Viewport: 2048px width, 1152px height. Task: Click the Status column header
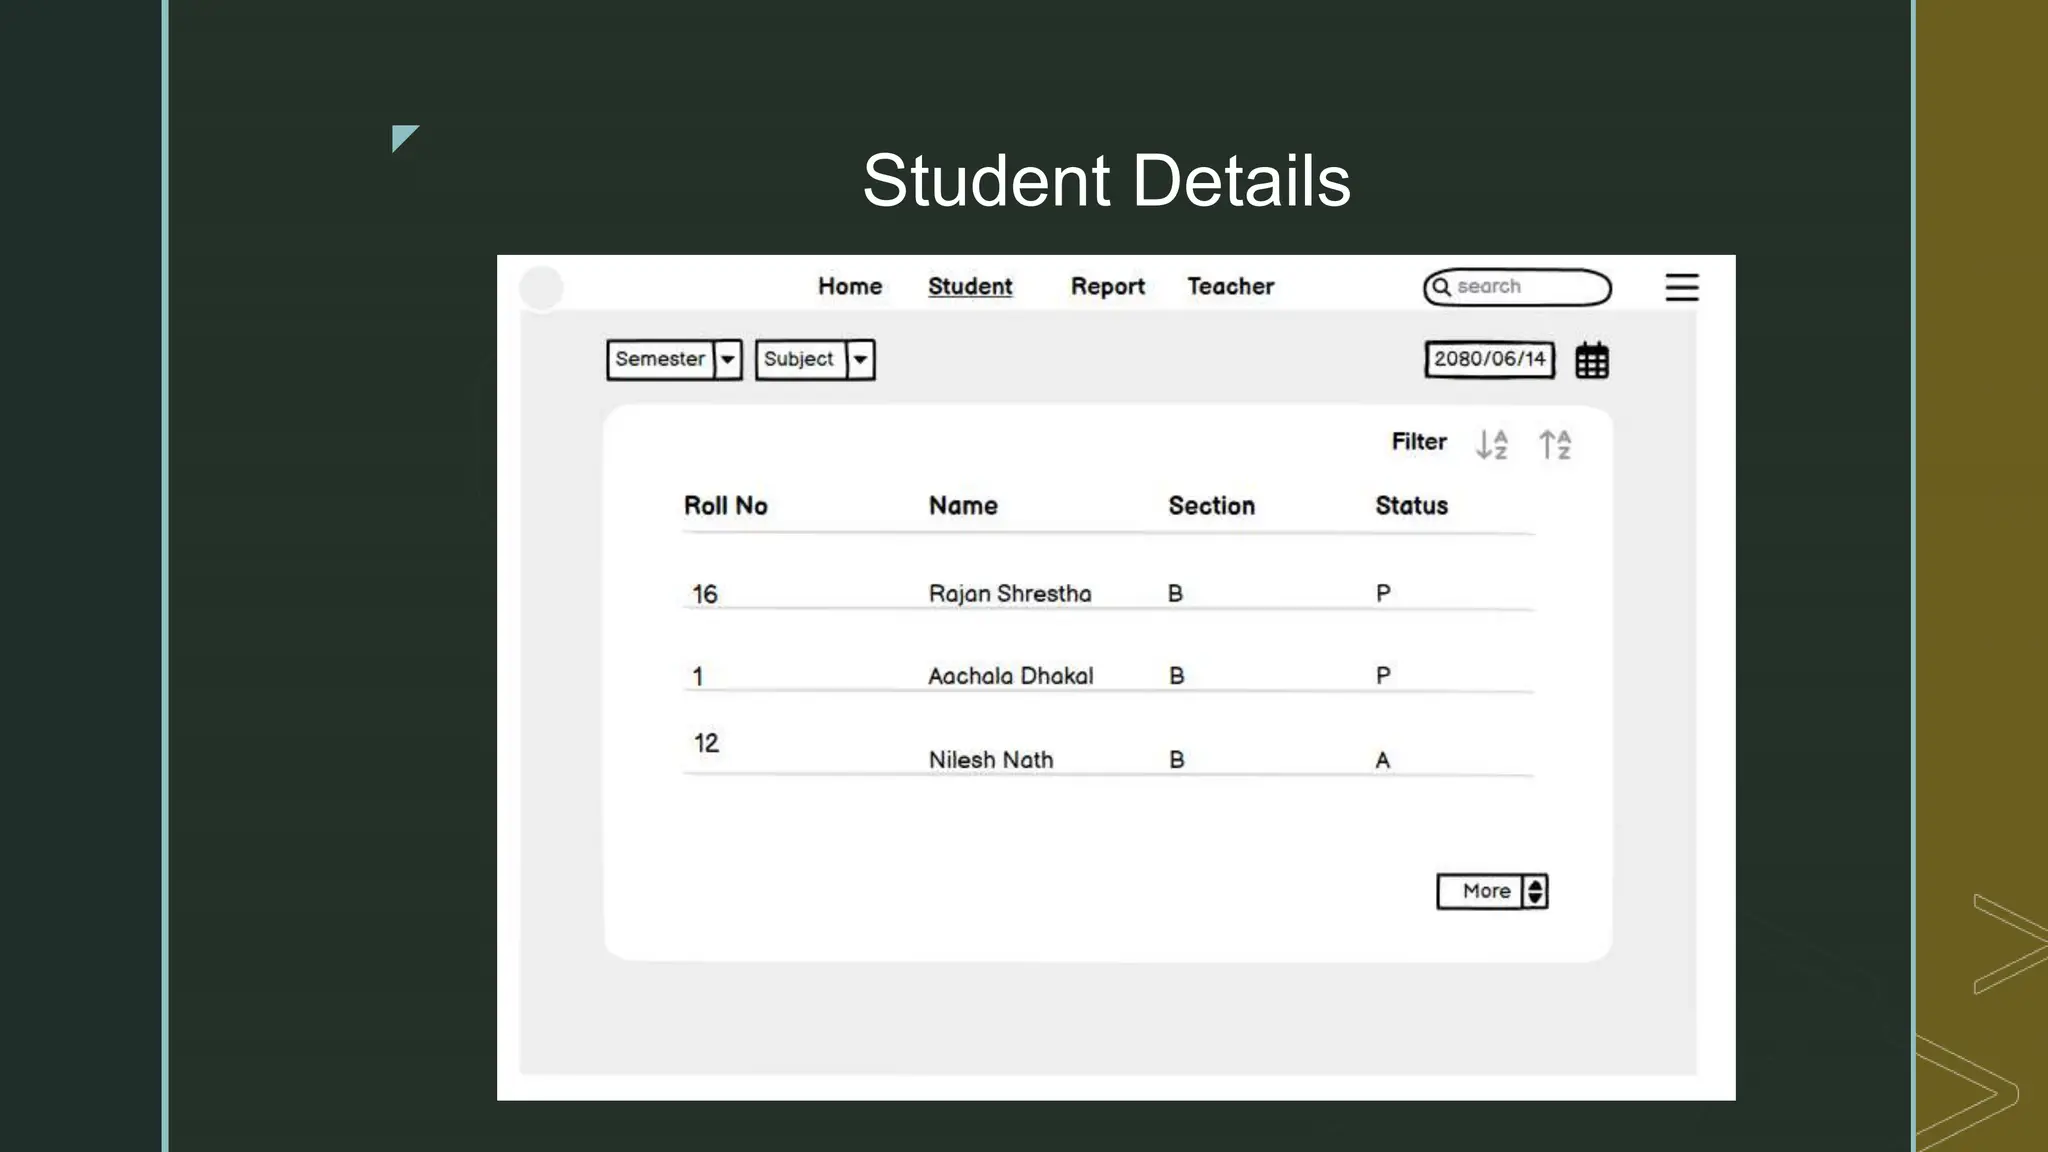point(1411,506)
